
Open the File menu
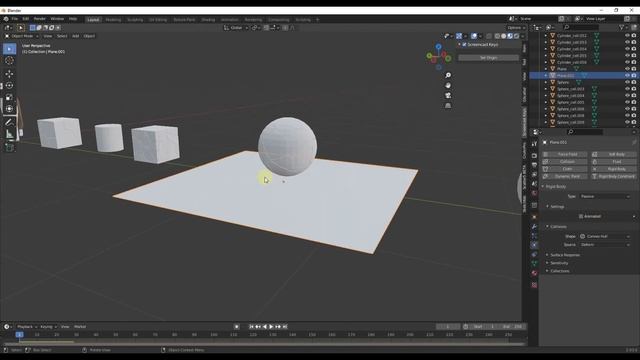[15, 19]
